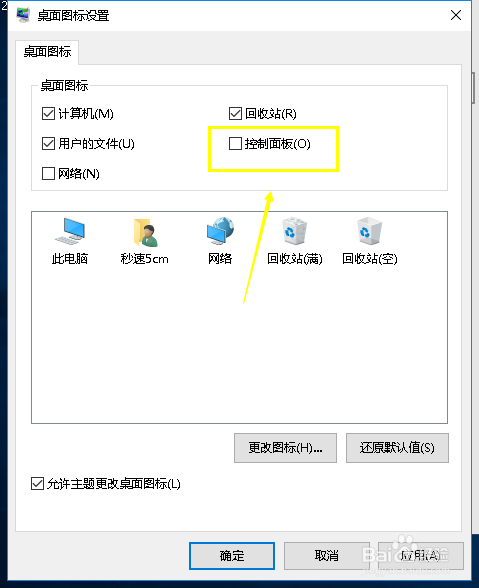Screen dimensions: 479x588
Task: Click the 更改图标(H)... button
Action: click(285, 448)
